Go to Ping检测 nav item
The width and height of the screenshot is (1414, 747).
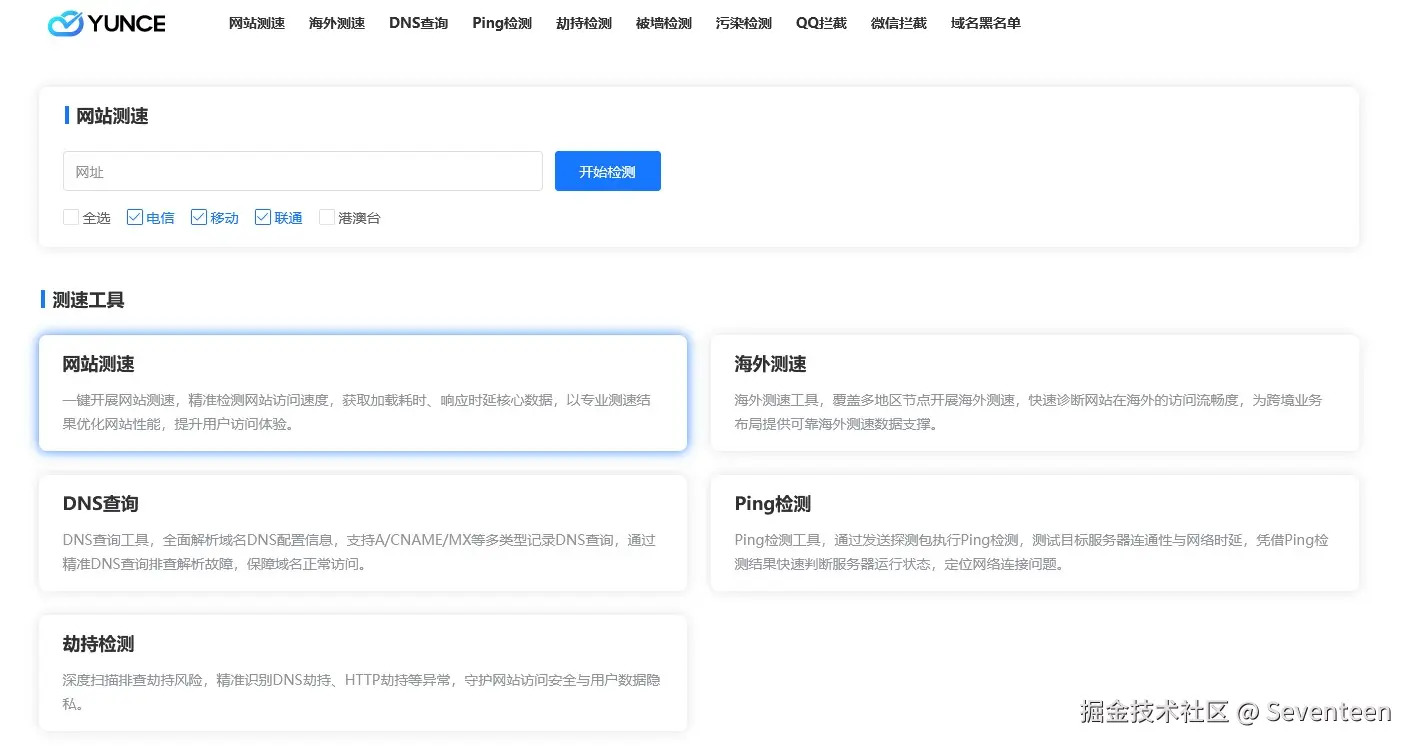pyautogui.click(x=502, y=23)
